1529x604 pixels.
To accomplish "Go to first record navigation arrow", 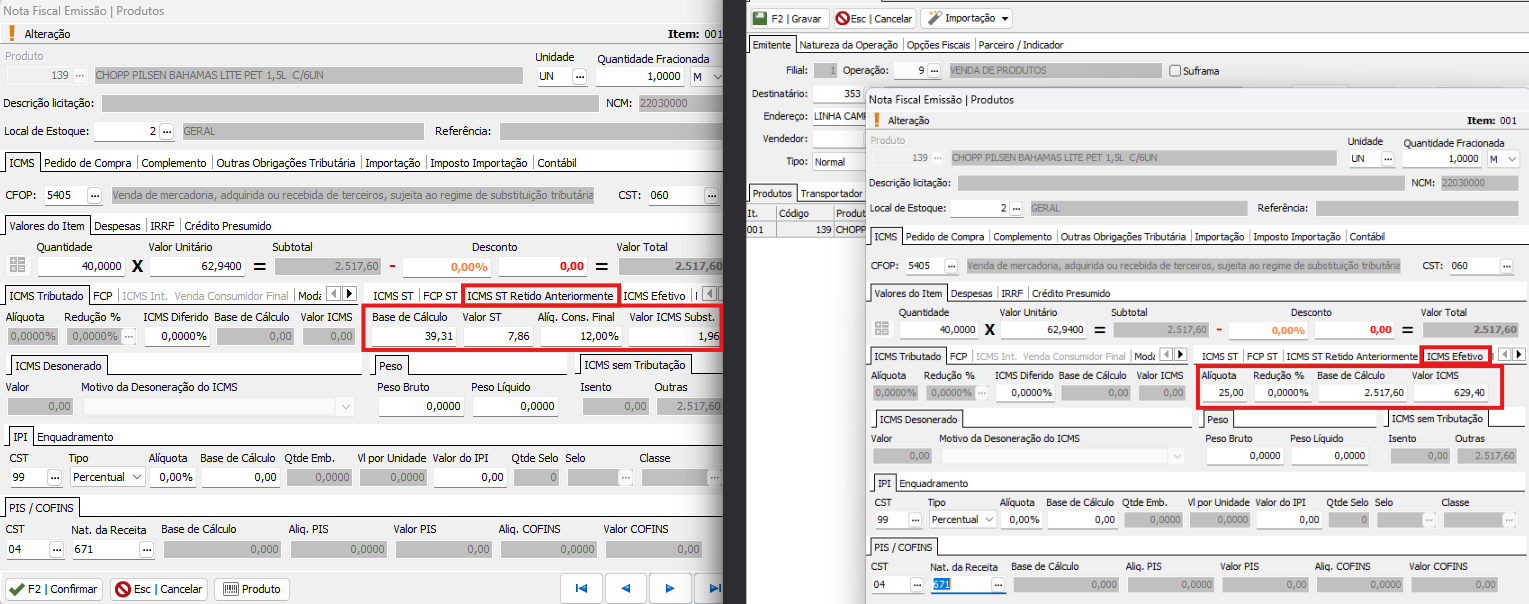I will click(x=580, y=589).
